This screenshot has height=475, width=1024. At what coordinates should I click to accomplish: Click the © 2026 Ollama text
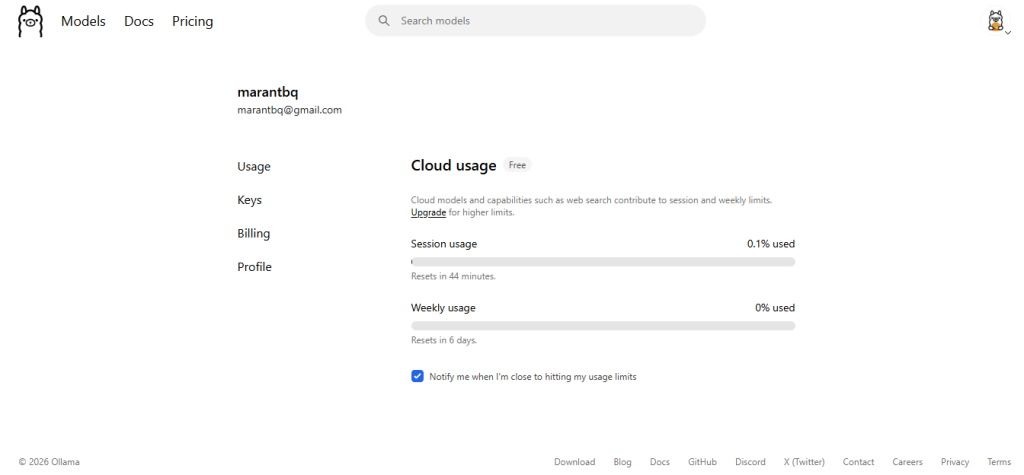[49, 462]
